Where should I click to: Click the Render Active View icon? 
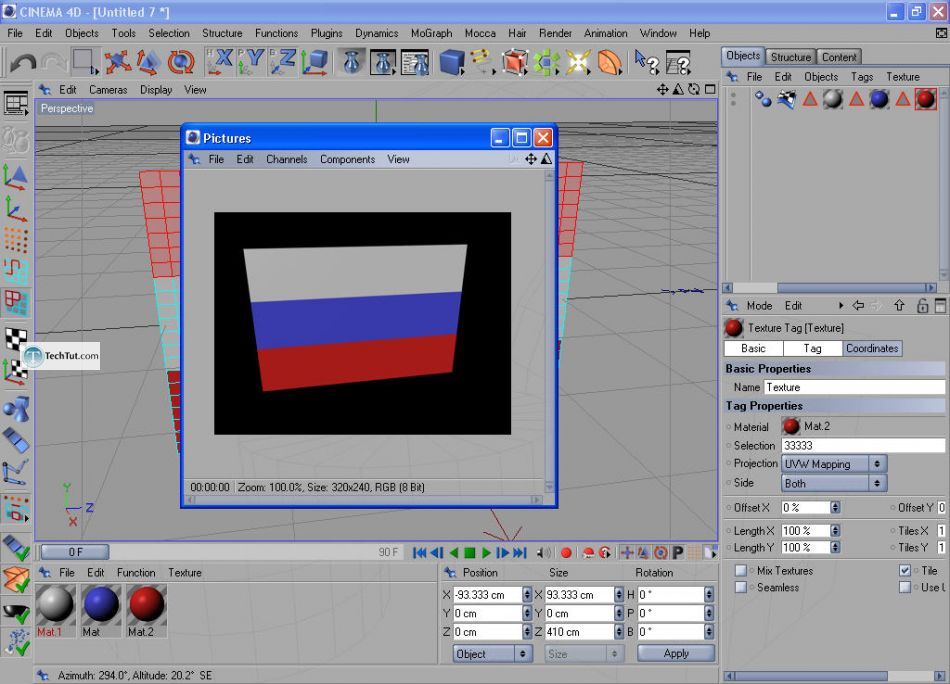351,62
